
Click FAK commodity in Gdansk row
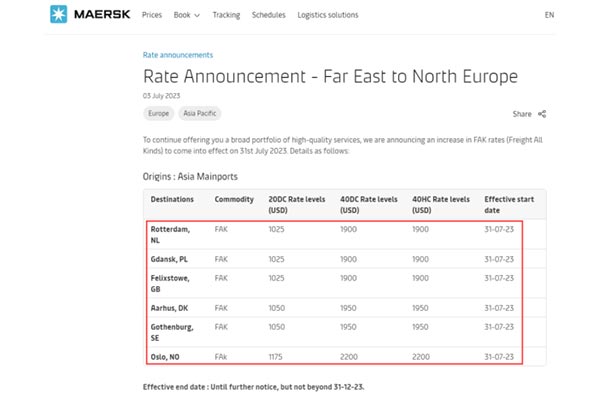click(221, 259)
